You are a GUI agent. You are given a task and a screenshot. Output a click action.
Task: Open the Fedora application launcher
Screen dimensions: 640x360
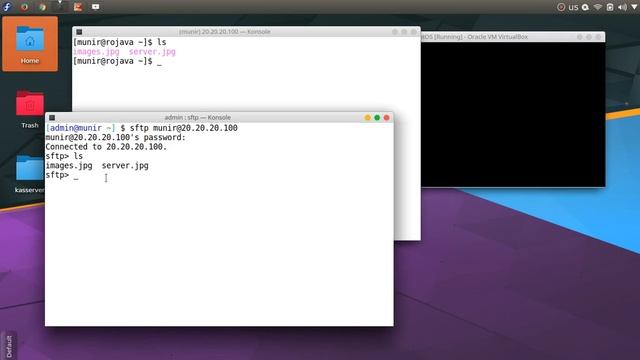[7, 7]
